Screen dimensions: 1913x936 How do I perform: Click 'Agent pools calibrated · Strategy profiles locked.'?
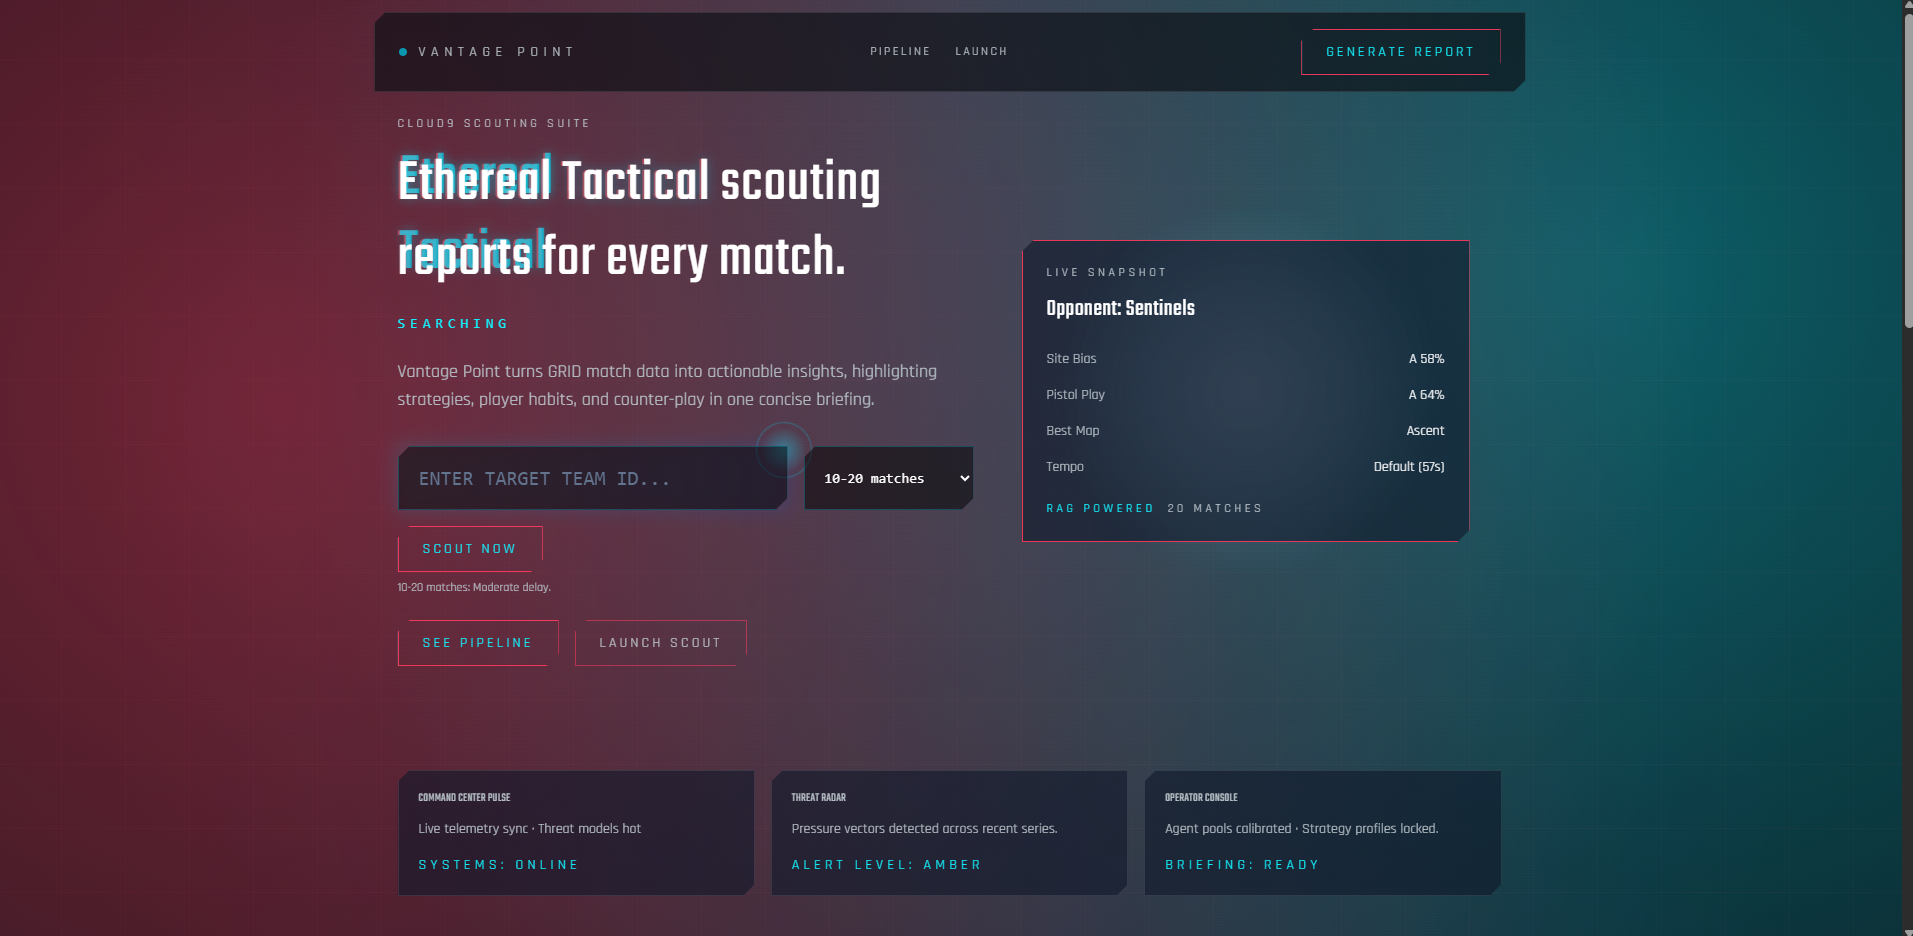coord(1301,829)
